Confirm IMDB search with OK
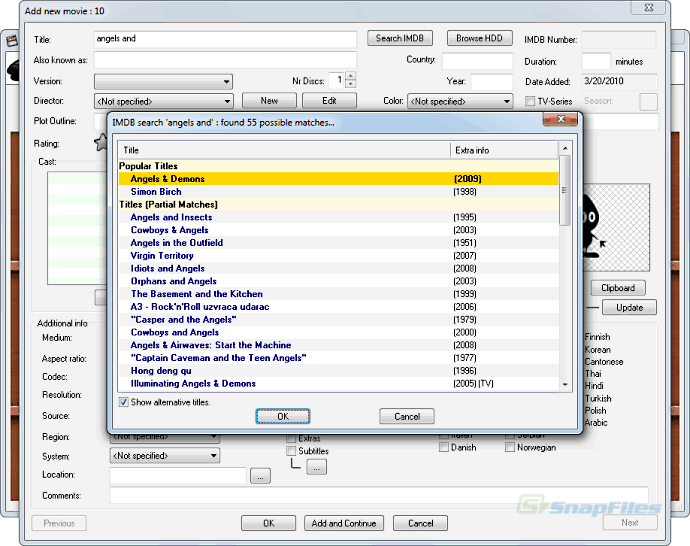 coord(283,416)
